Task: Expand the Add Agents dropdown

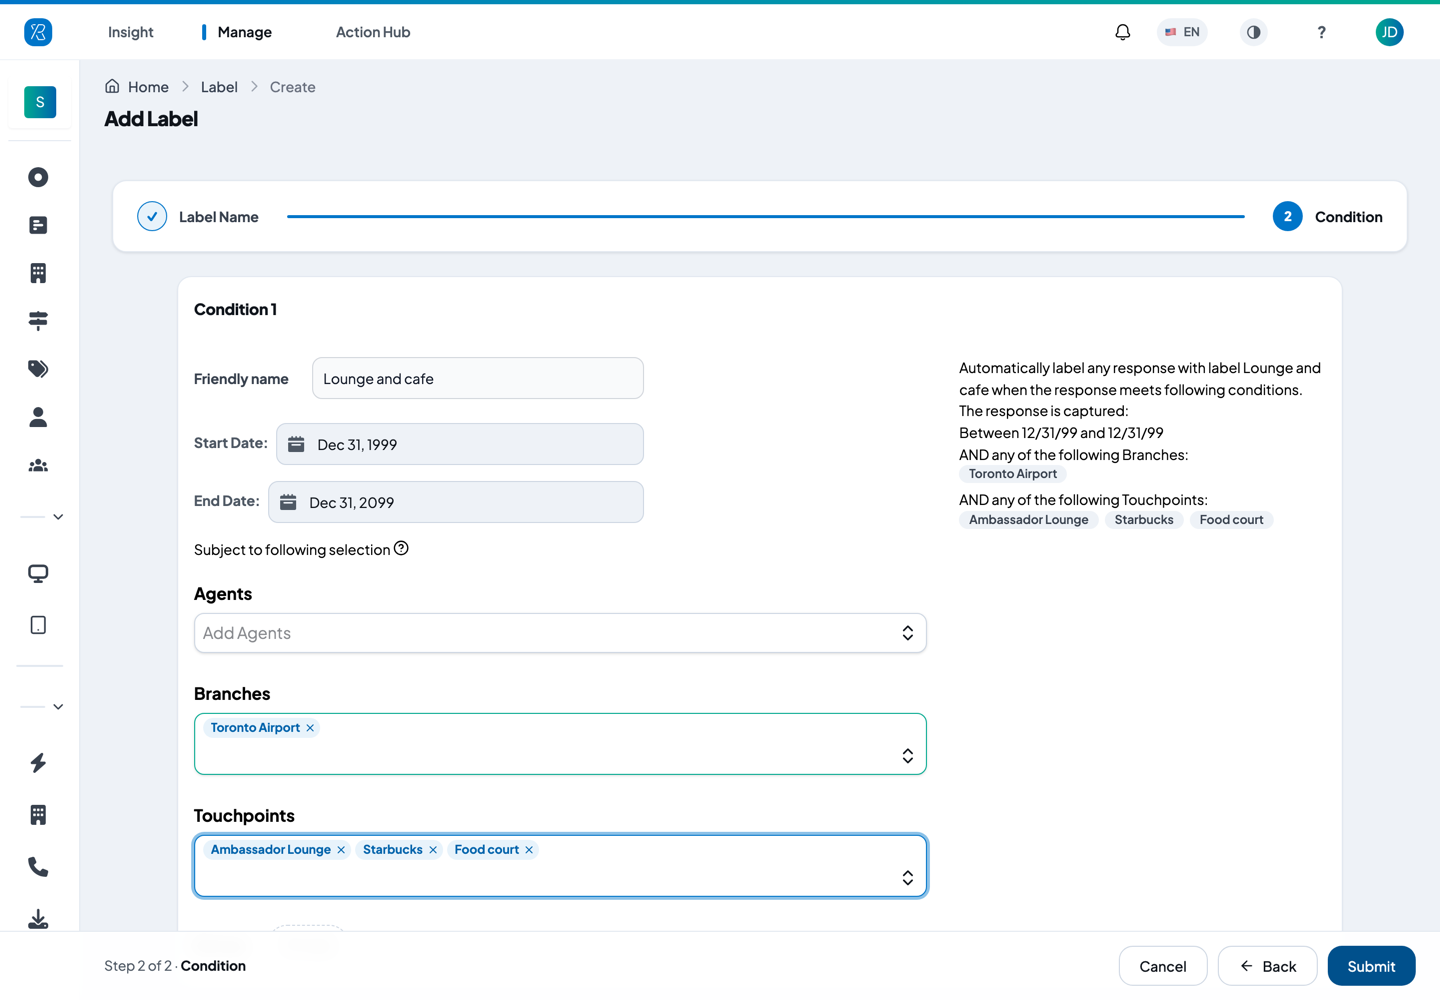Action: click(x=908, y=633)
